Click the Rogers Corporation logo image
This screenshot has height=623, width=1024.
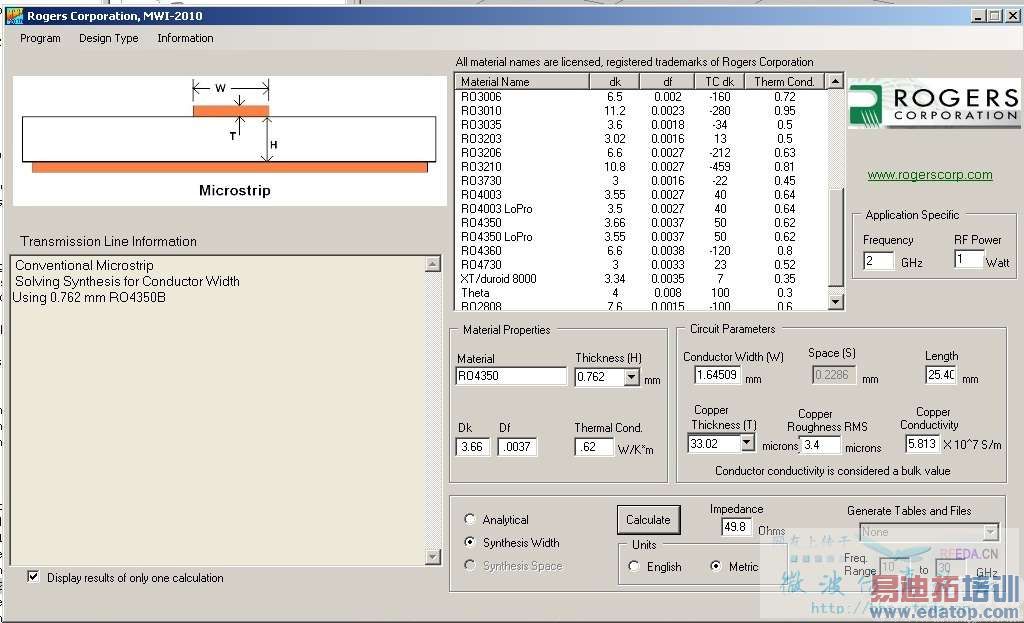pyautogui.click(x=934, y=104)
